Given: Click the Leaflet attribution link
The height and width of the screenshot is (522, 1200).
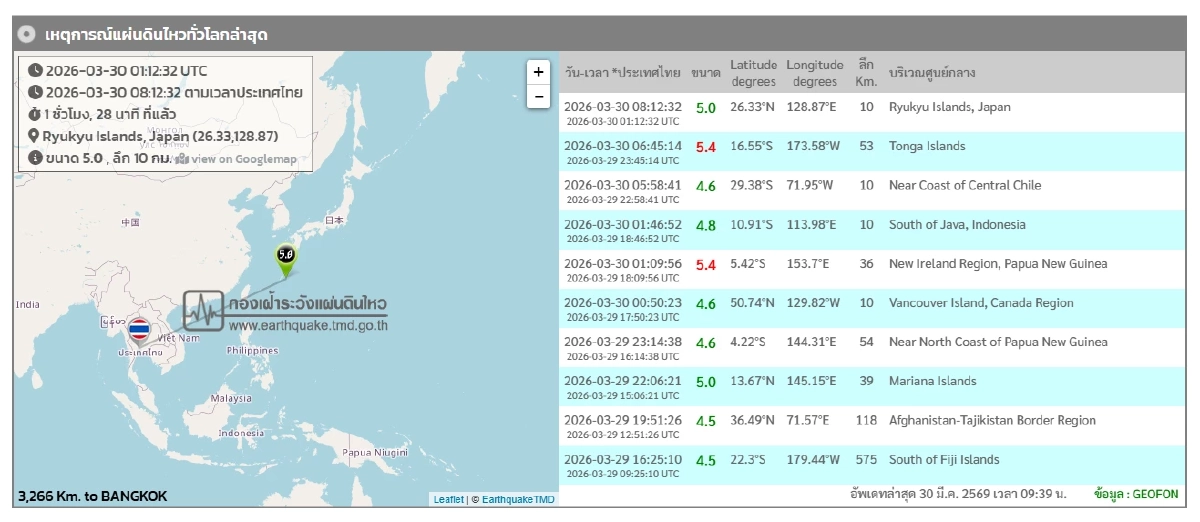Looking at the screenshot, I should click(449, 499).
